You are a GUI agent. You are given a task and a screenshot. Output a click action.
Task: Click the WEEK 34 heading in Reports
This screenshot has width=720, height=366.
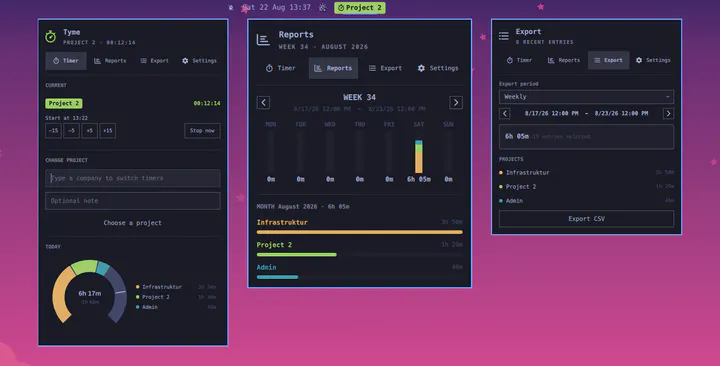360,97
